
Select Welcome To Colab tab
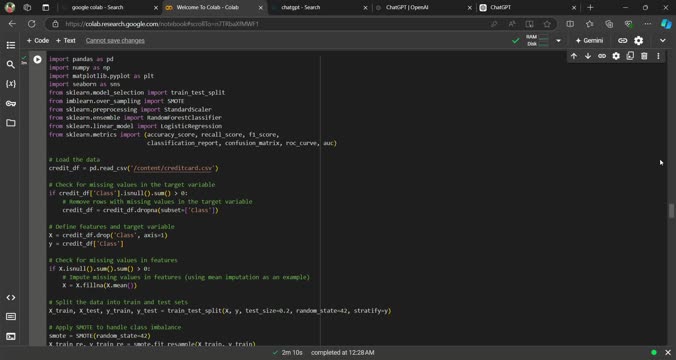tap(215, 7)
